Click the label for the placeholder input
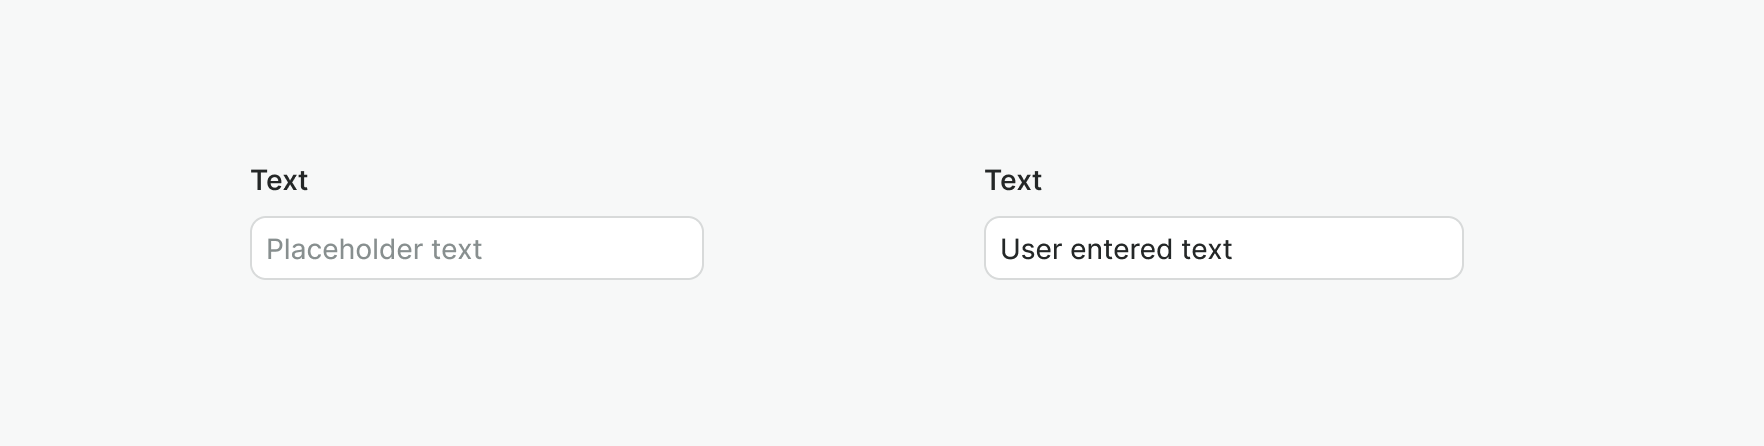 click(x=279, y=180)
